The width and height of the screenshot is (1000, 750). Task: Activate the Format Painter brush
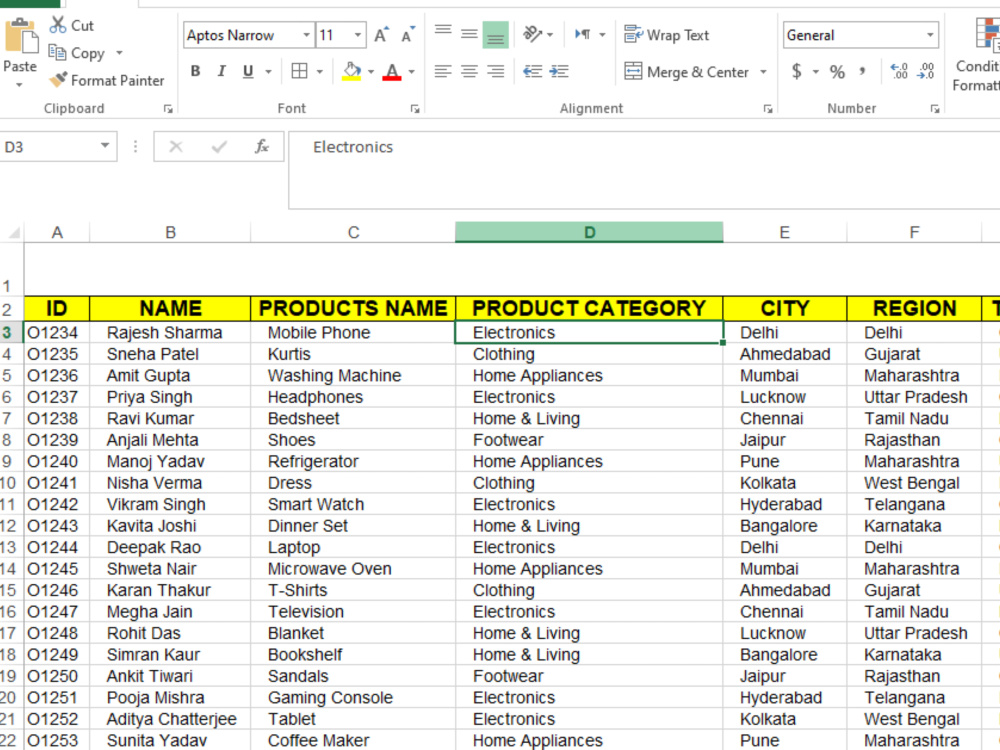click(58, 80)
